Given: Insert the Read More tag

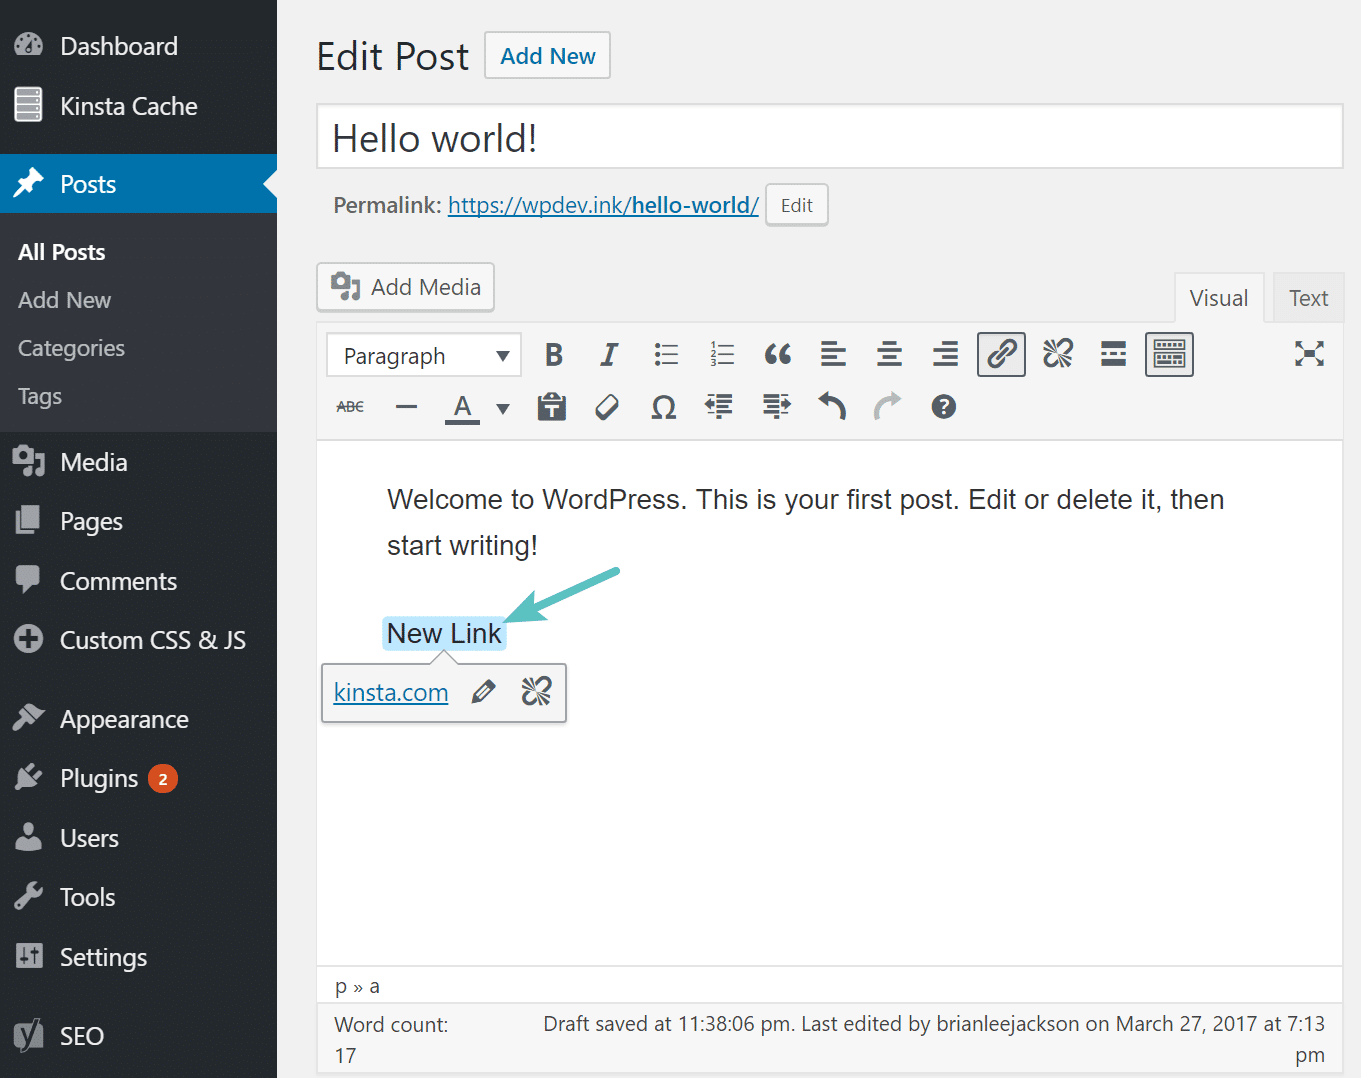Looking at the screenshot, I should (x=1112, y=354).
